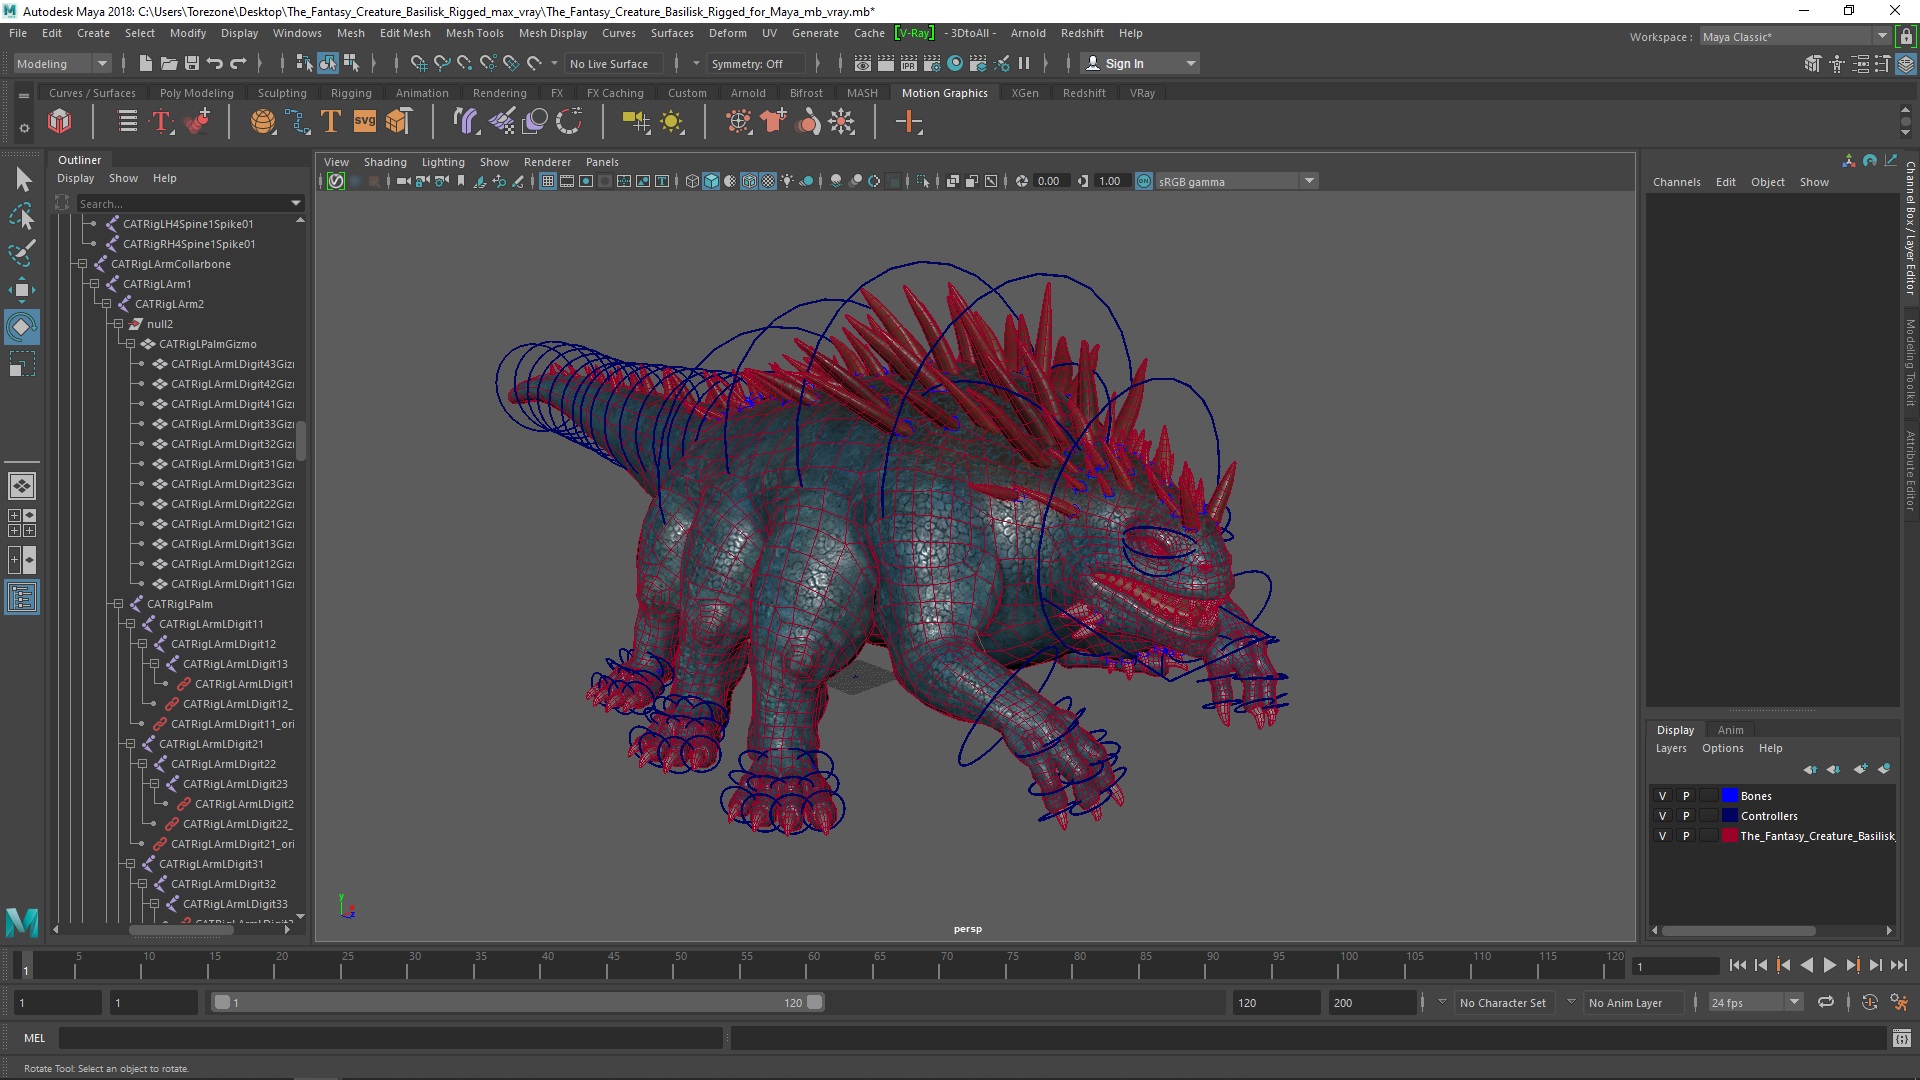Click the Outliner layout button in sidebar
The width and height of the screenshot is (1920, 1080).
coord(22,598)
